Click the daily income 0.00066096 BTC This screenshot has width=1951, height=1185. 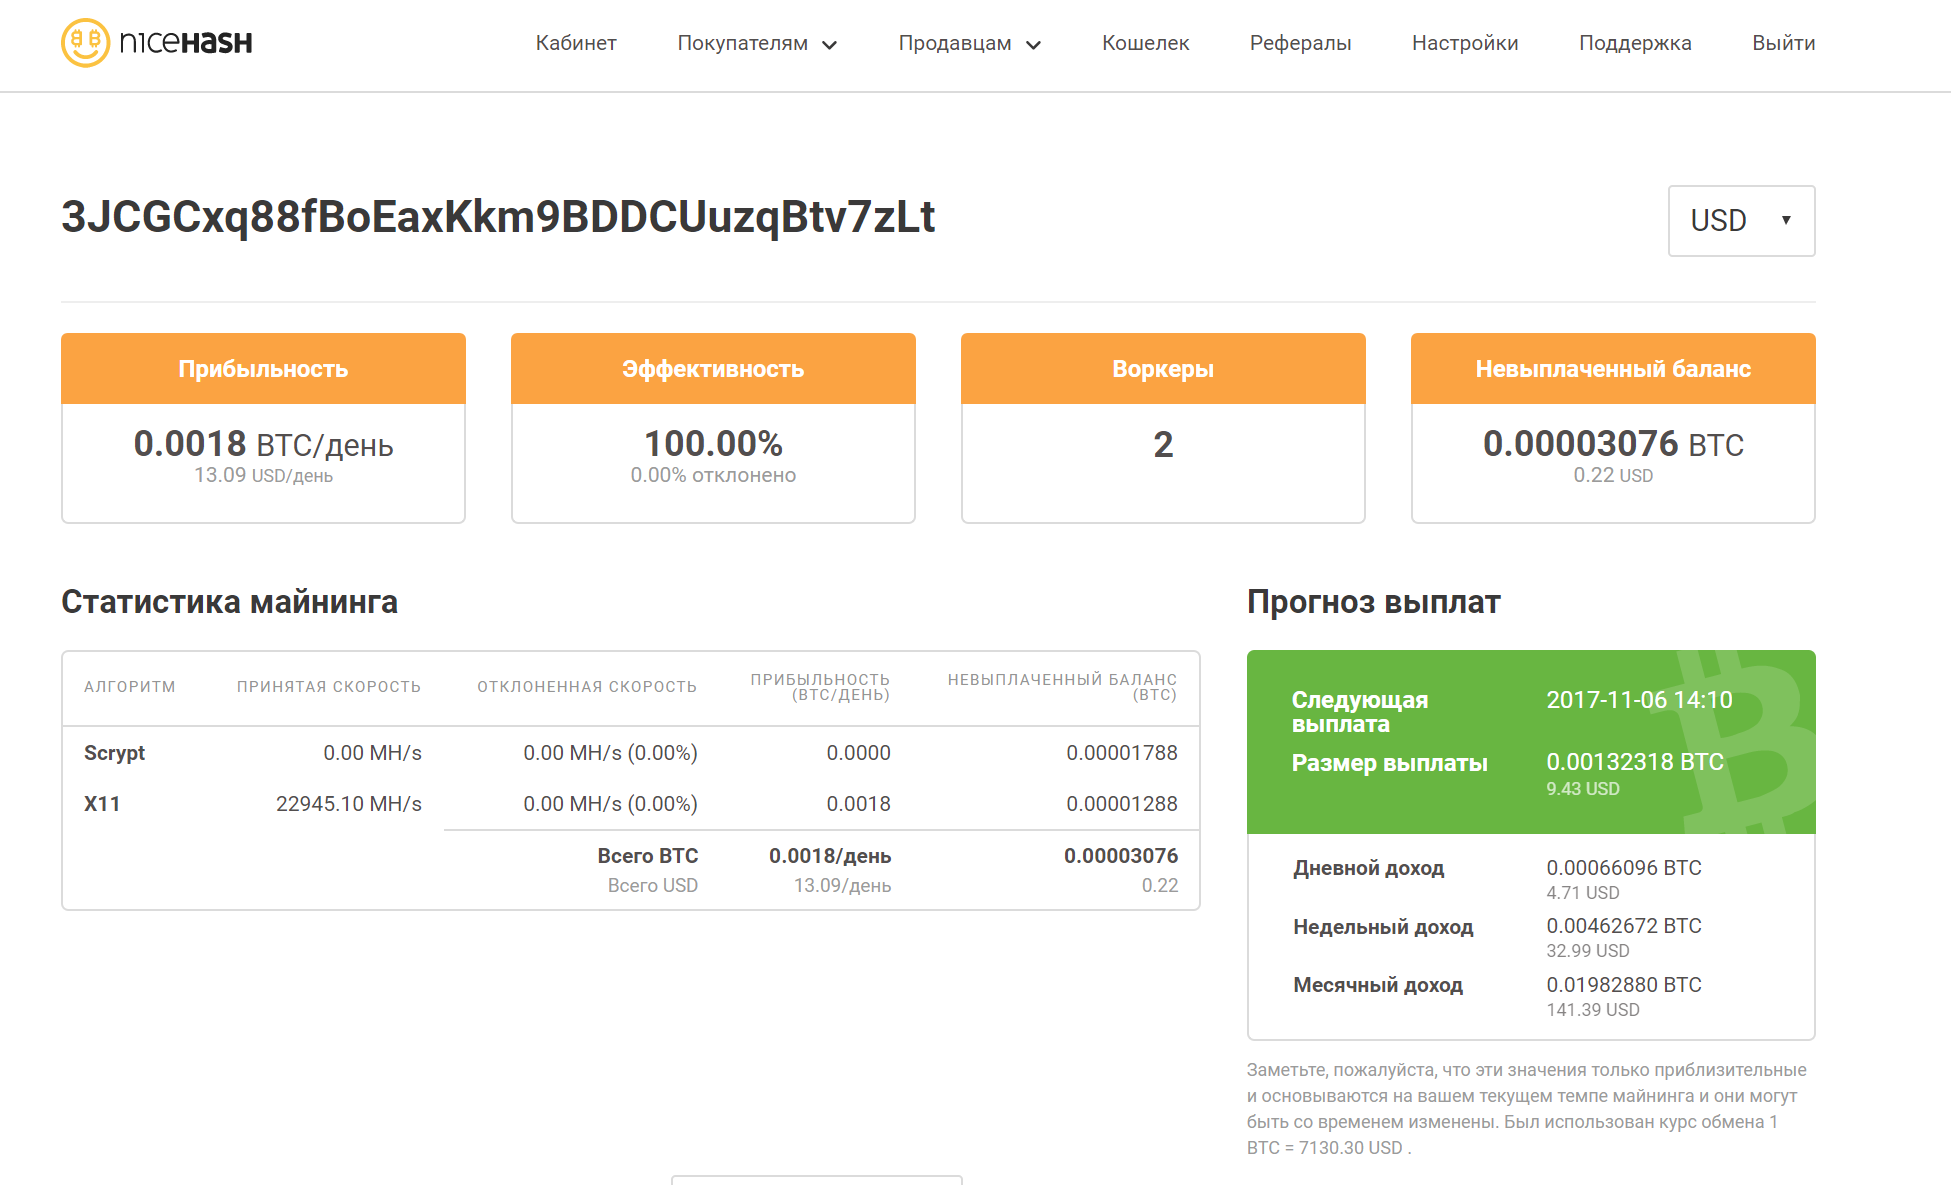click(x=1624, y=868)
